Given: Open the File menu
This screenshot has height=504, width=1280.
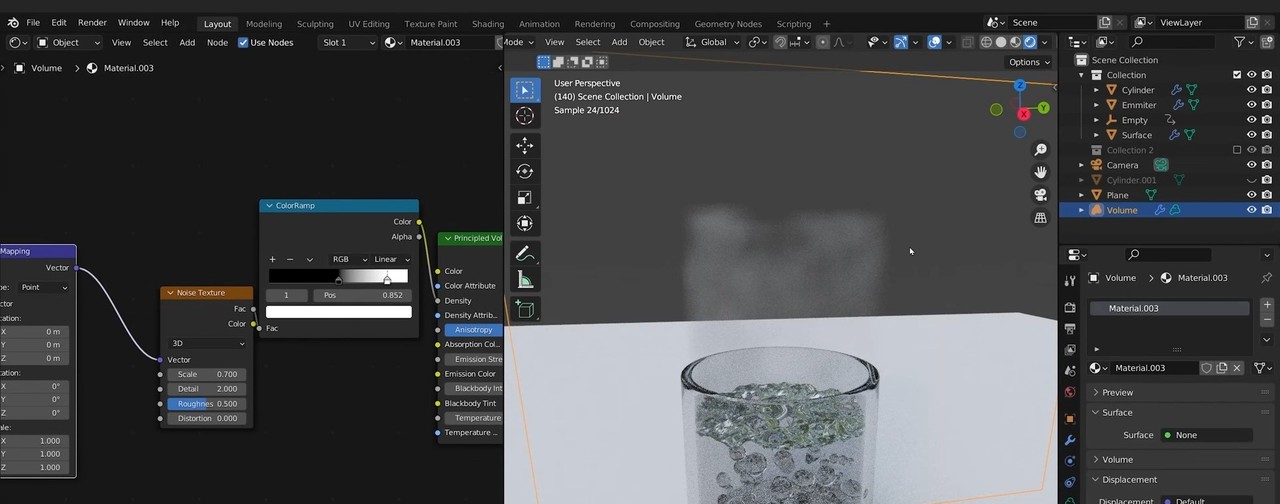Looking at the screenshot, I should [33, 22].
